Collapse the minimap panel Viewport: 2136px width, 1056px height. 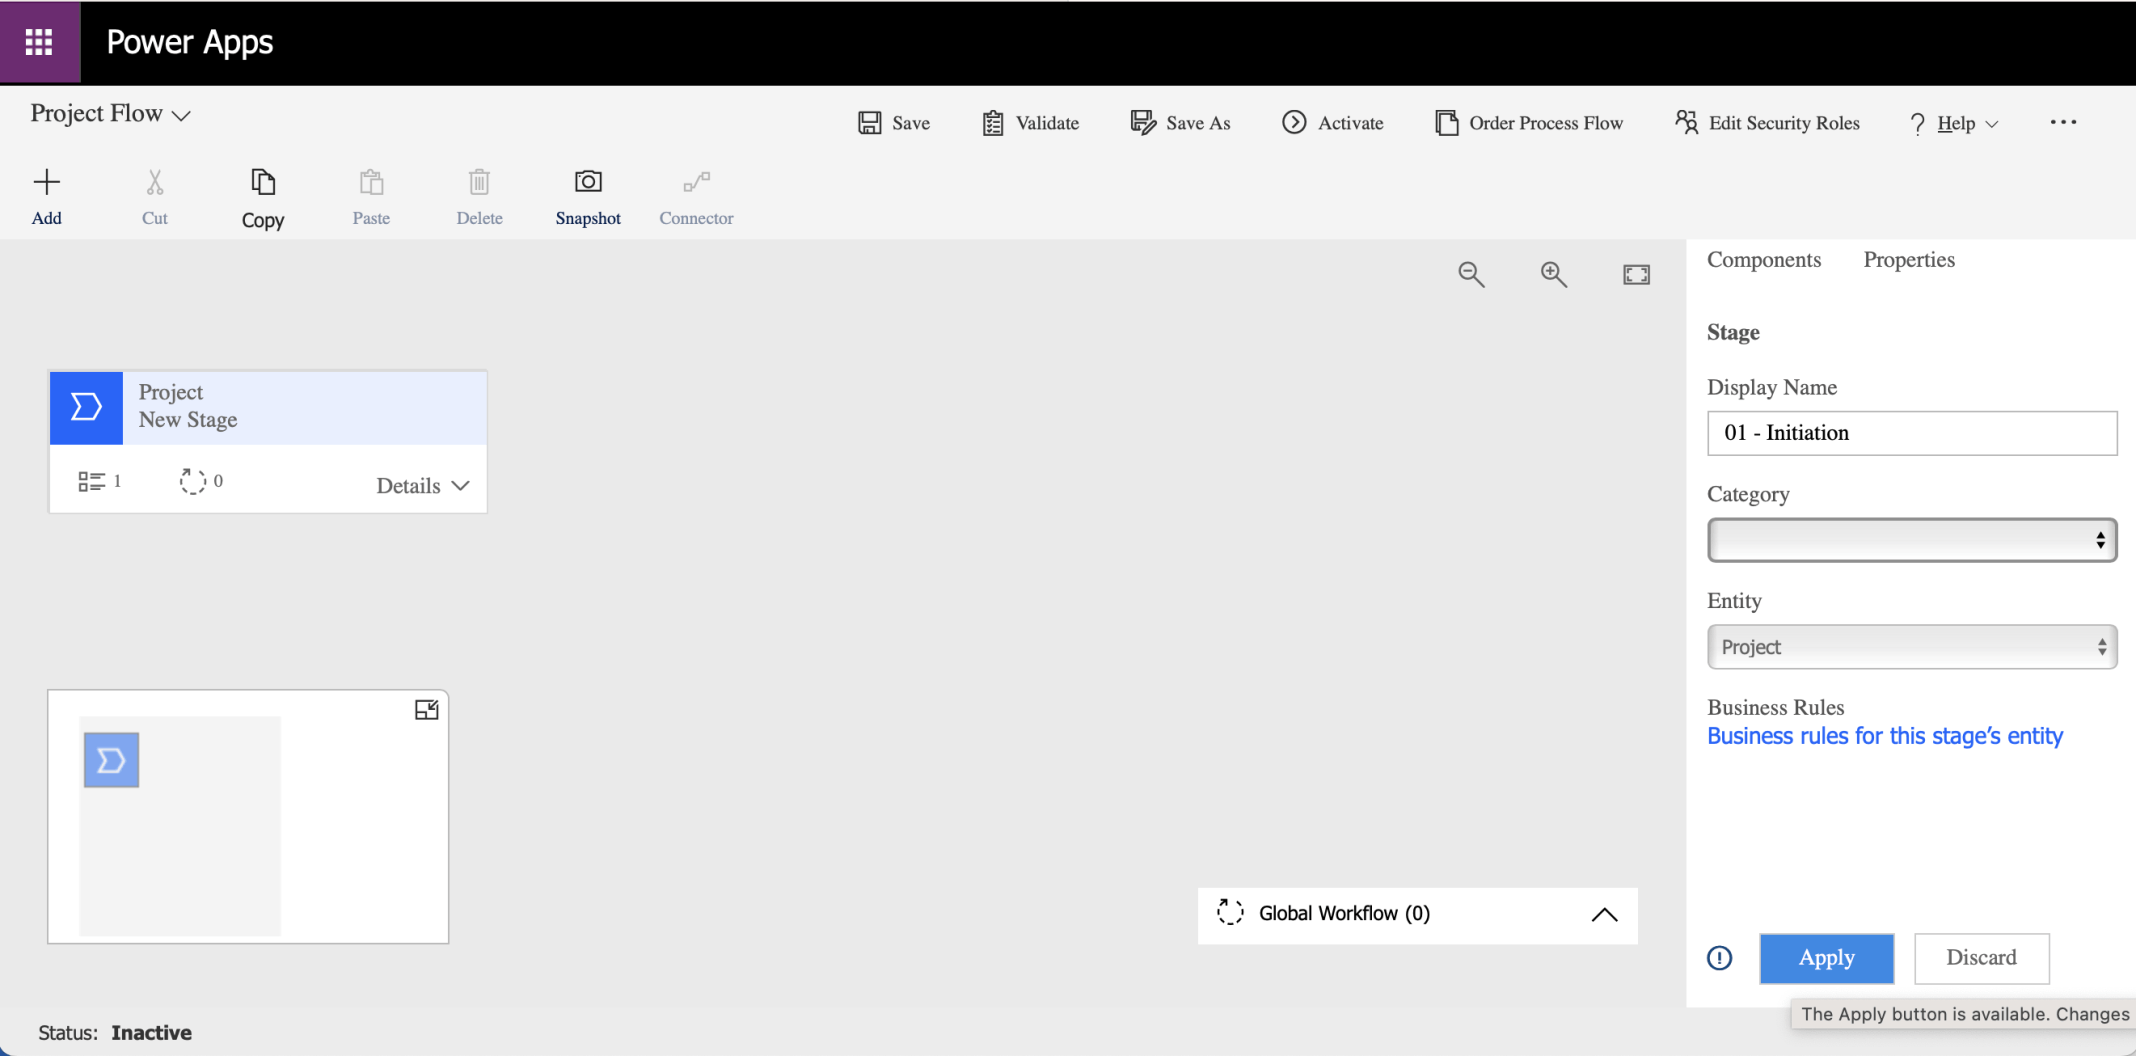426,710
